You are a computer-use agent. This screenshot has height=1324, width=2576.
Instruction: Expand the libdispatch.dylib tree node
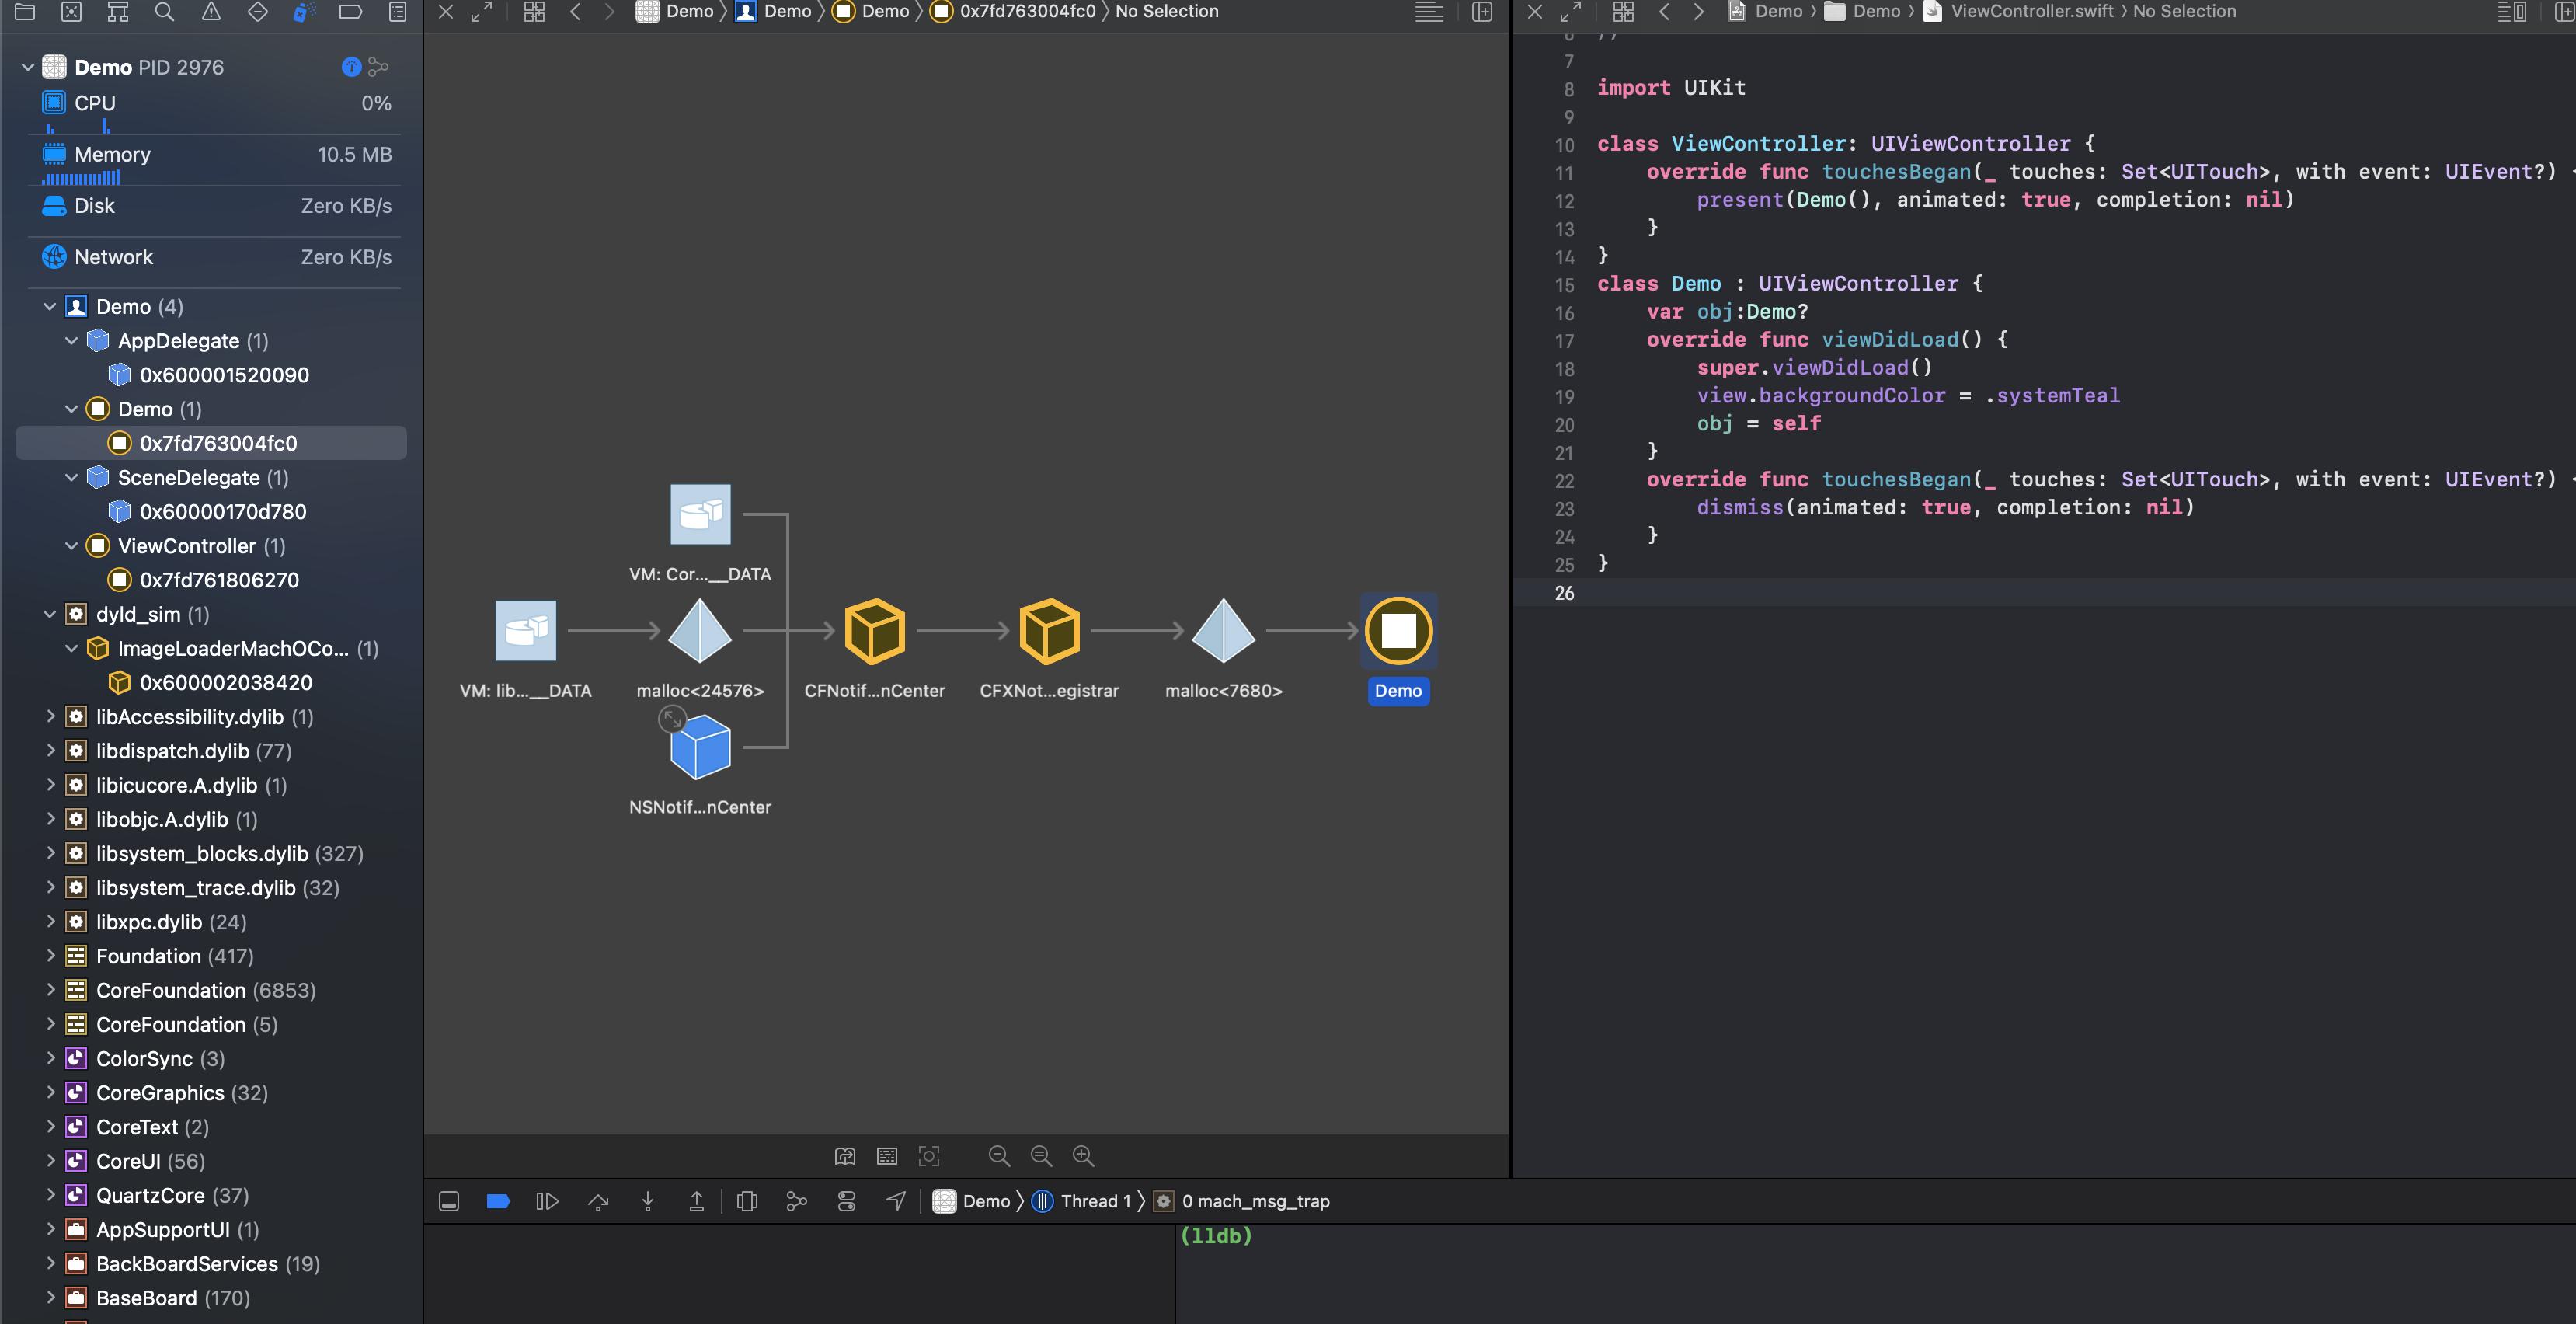click(x=50, y=751)
